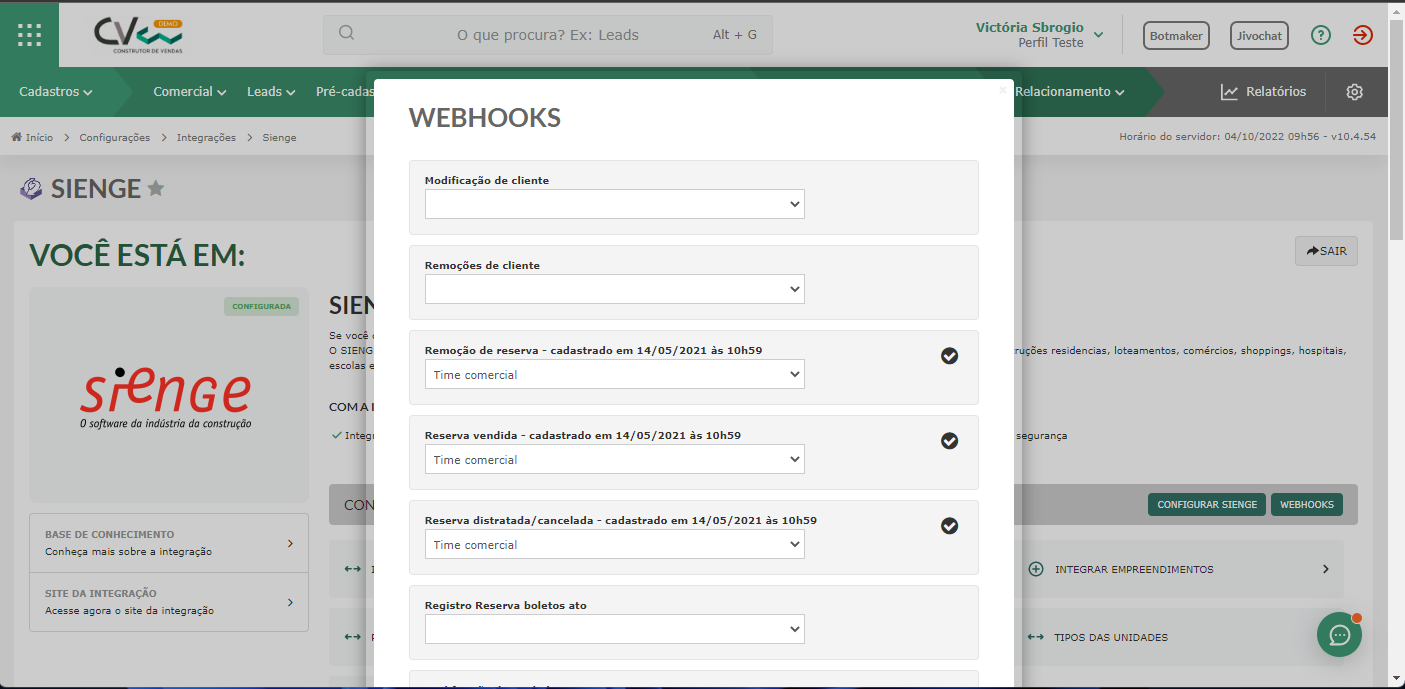Viewport: 1405px width, 689px height.
Task: Click the red logout icon
Action: [1363, 35]
